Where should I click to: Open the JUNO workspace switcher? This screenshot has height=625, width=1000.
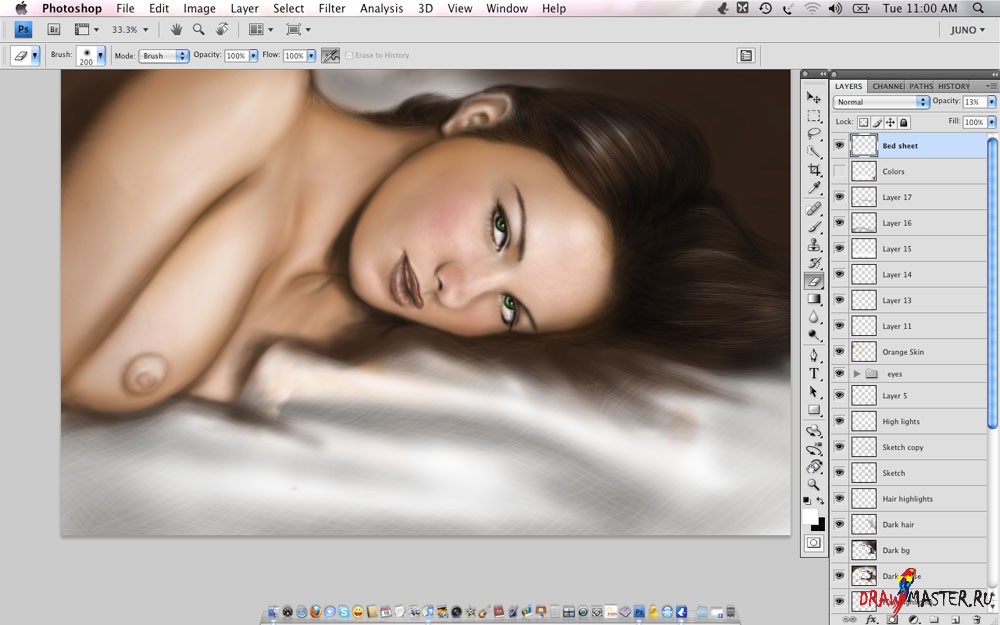[x=967, y=30]
